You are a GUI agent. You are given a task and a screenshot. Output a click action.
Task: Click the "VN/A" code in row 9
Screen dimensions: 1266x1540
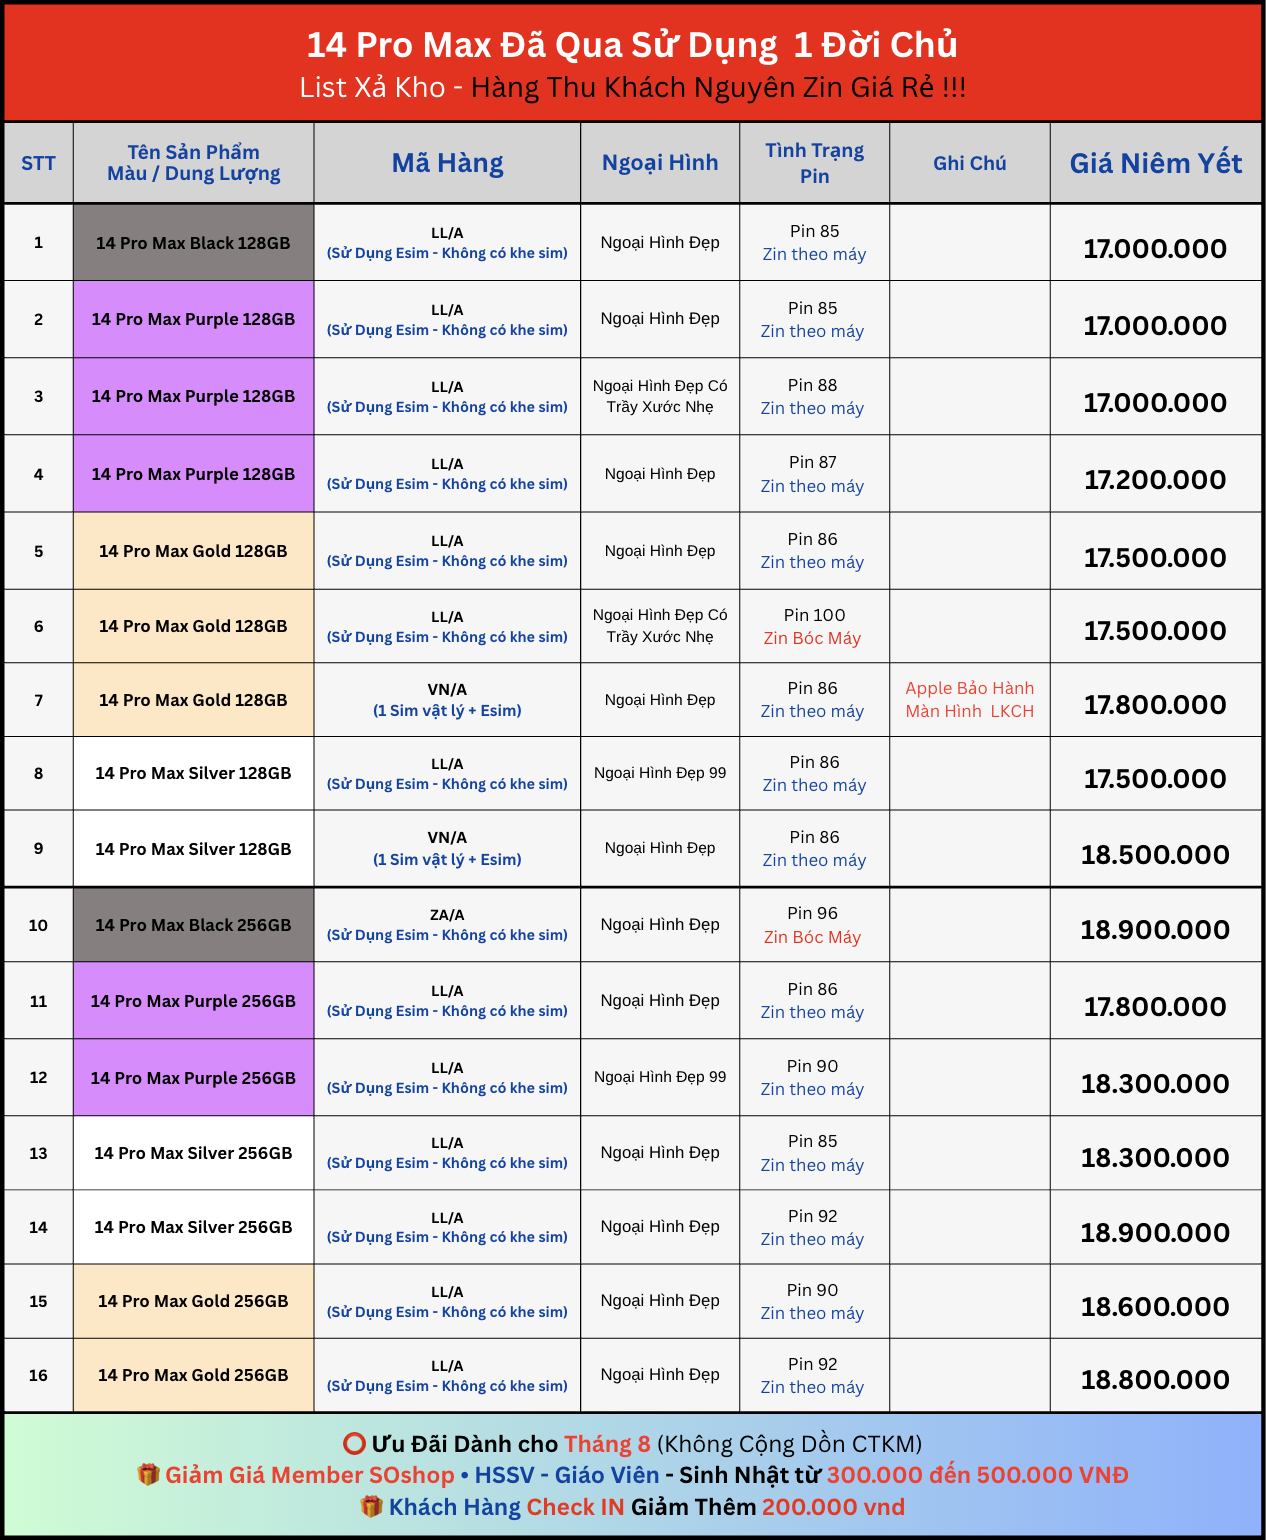tap(447, 838)
